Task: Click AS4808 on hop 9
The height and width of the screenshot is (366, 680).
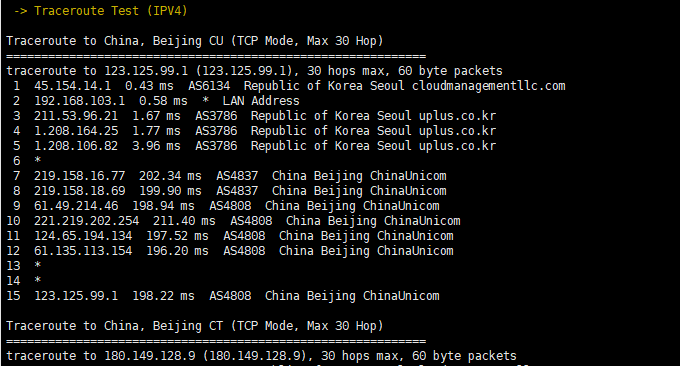Action: pos(230,206)
